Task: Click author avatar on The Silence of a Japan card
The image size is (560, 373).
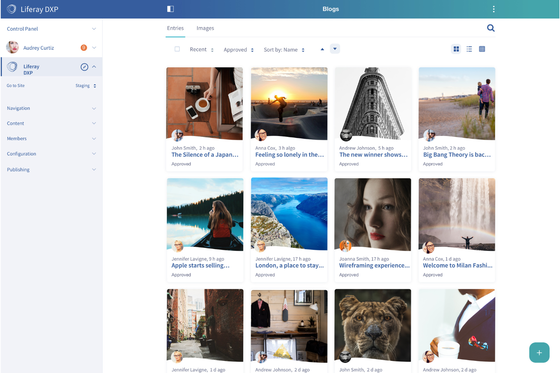Action: [178, 135]
